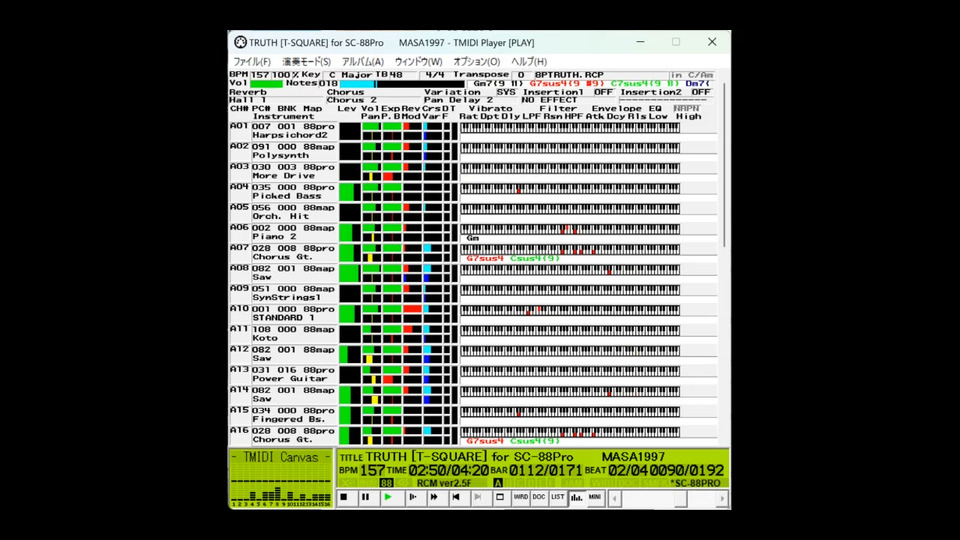The width and height of the screenshot is (960, 540).
Task: Click the TMIDI Player app icon in title bar
Action: coord(240,42)
